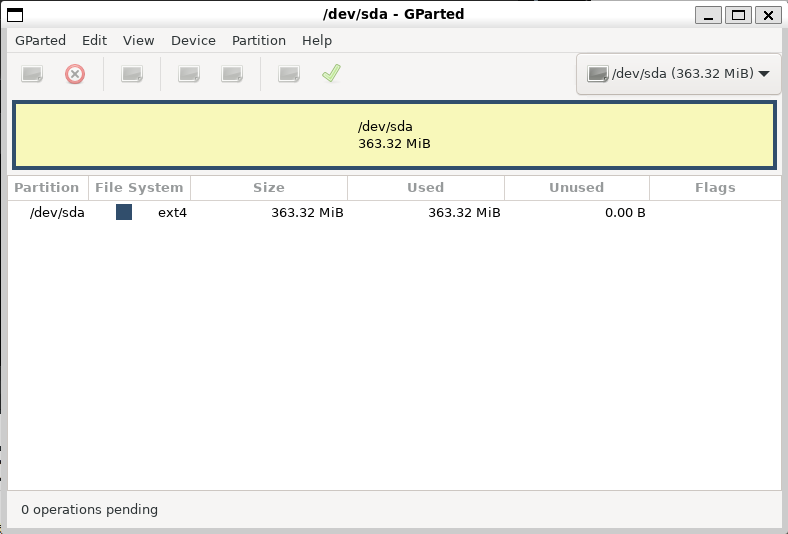Click the disk icon in the device selector

pos(598,74)
